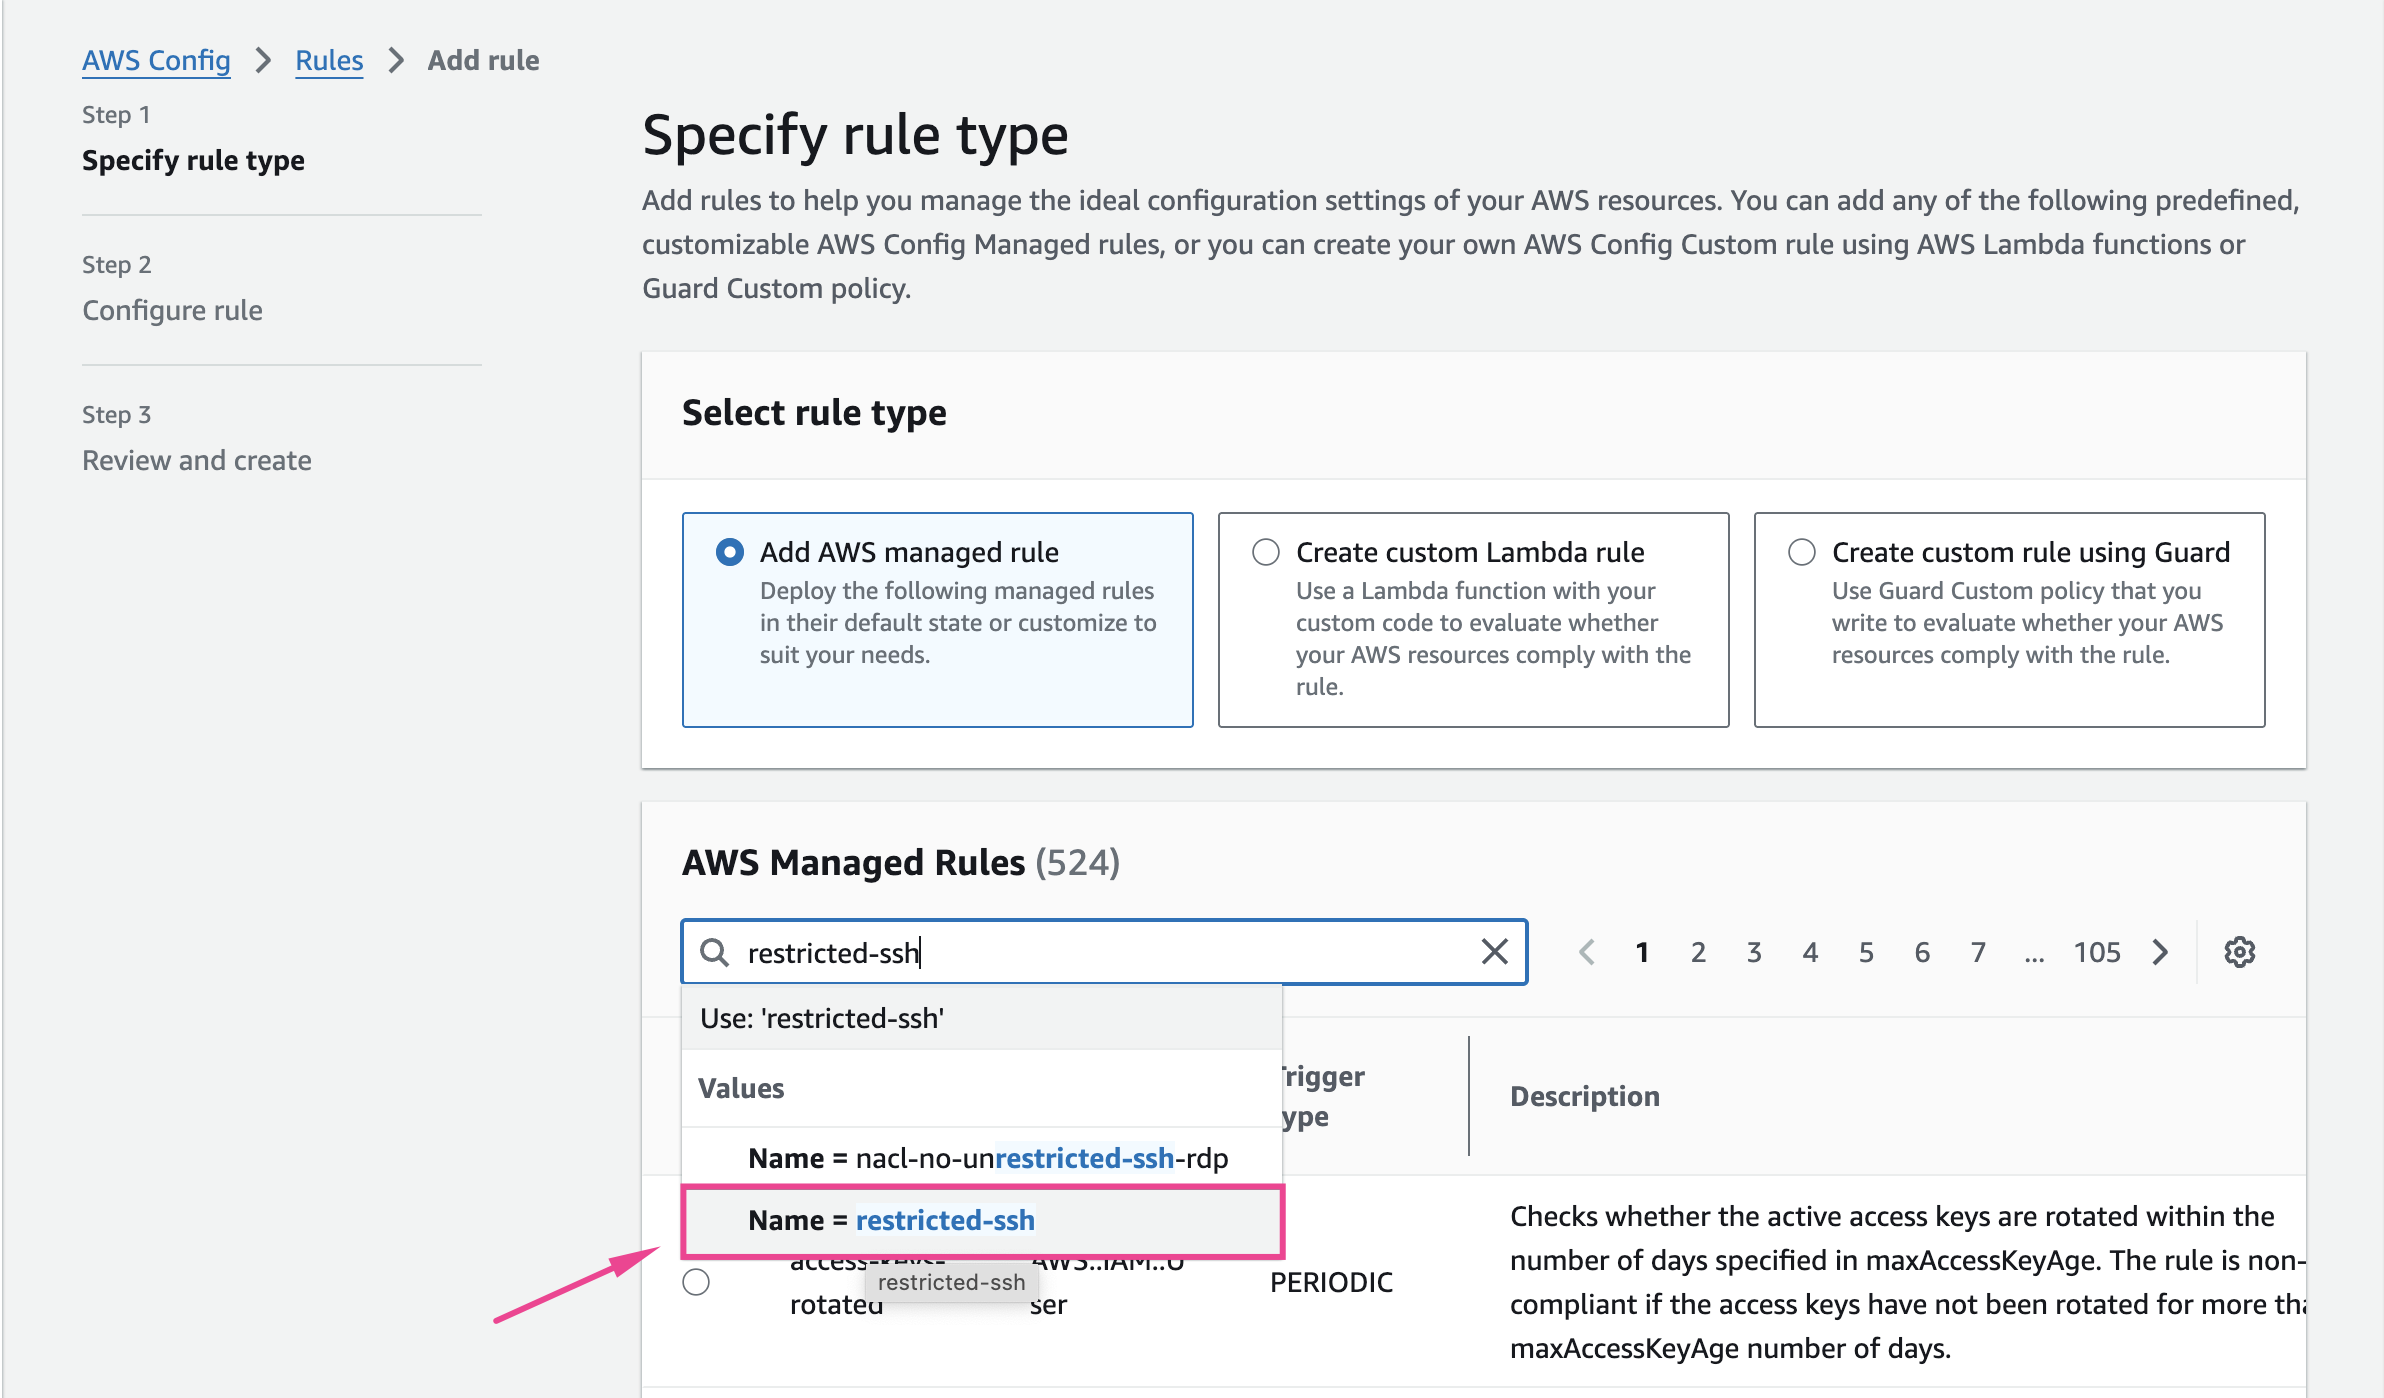Click the search magnifier icon
Screen dimensions: 2384x1398
click(714, 952)
